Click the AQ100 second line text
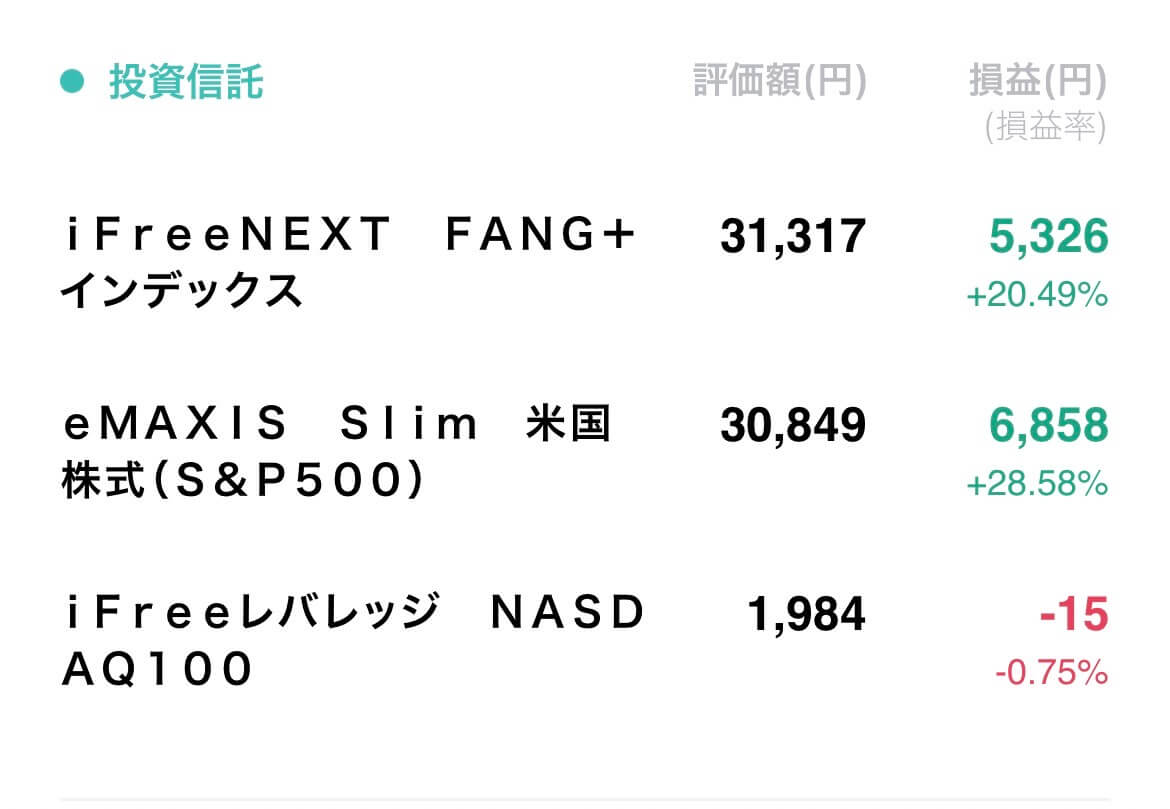The height and width of the screenshot is (809, 1170). [157, 669]
